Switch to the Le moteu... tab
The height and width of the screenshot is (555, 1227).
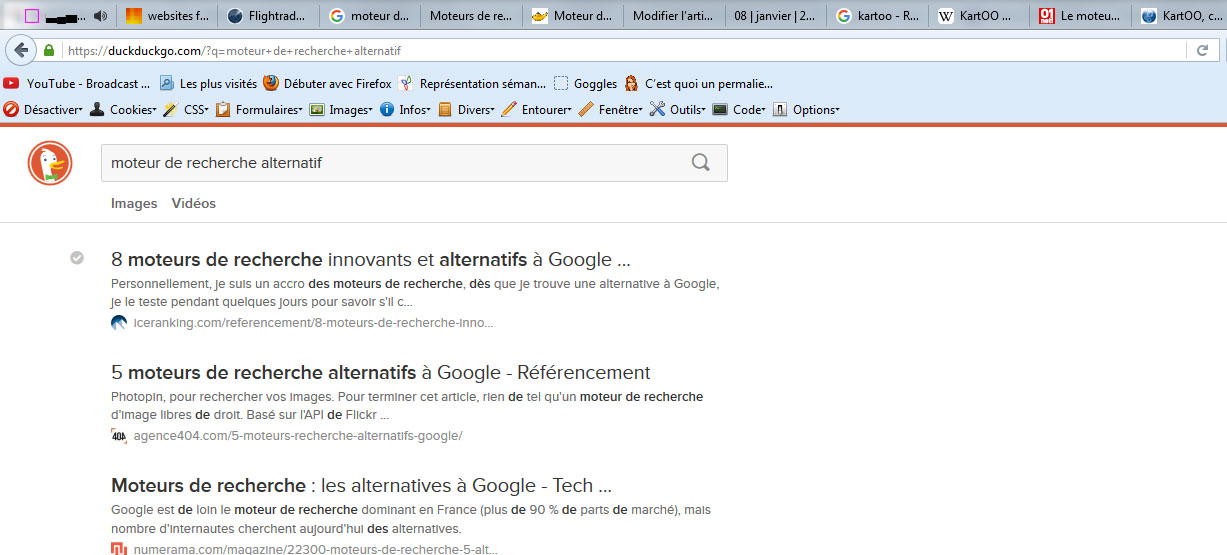coord(1081,16)
